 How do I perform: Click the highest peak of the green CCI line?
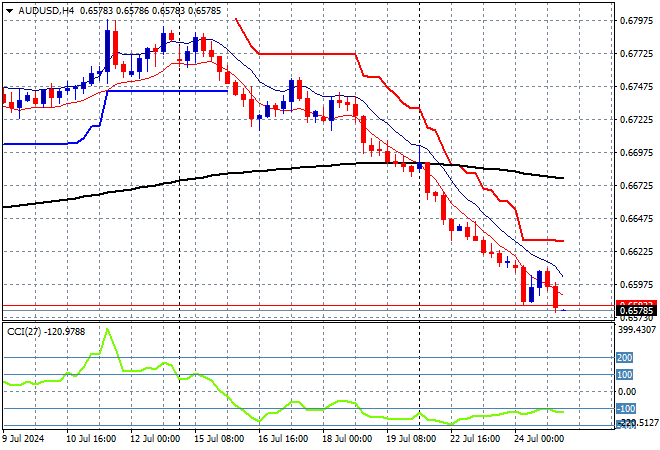coord(107,329)
